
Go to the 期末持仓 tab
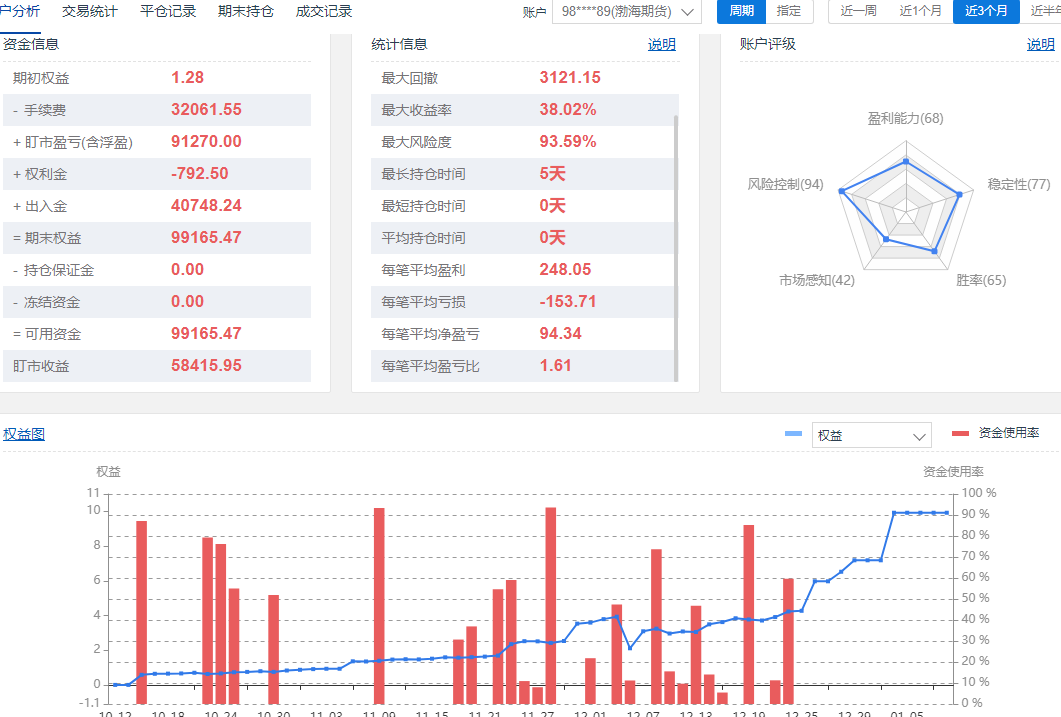(245, 12)
